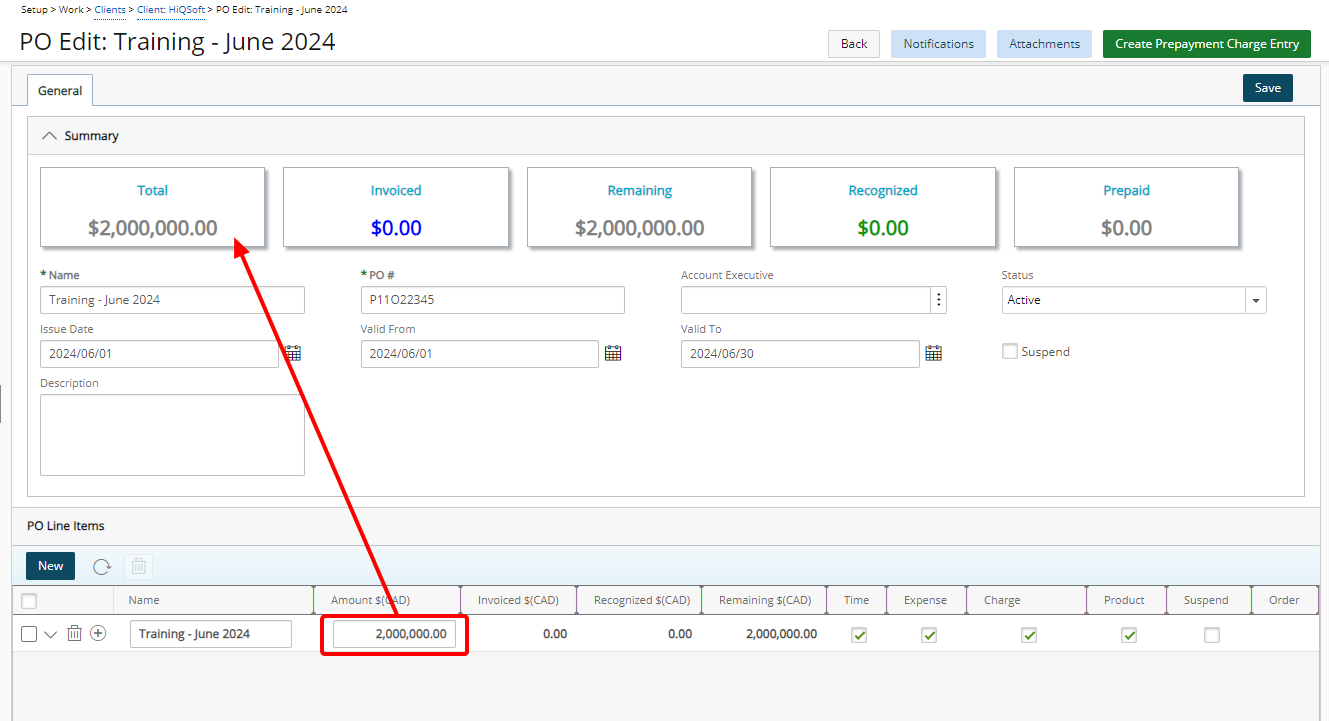This screenshot has width=1329, height=721.
Task: Go to Client: HiQSoft breadcrumb link
Action: pos(171,9)
